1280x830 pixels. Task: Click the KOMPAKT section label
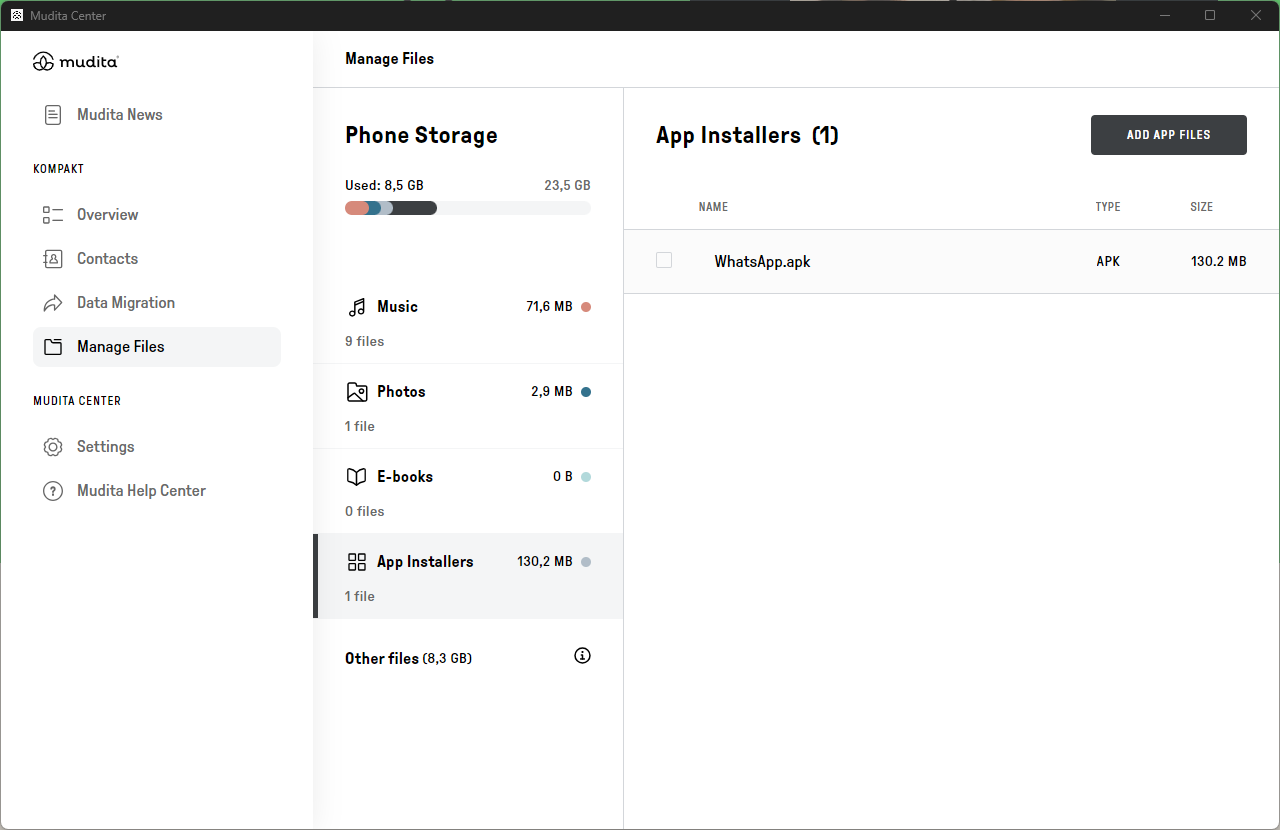59,169
